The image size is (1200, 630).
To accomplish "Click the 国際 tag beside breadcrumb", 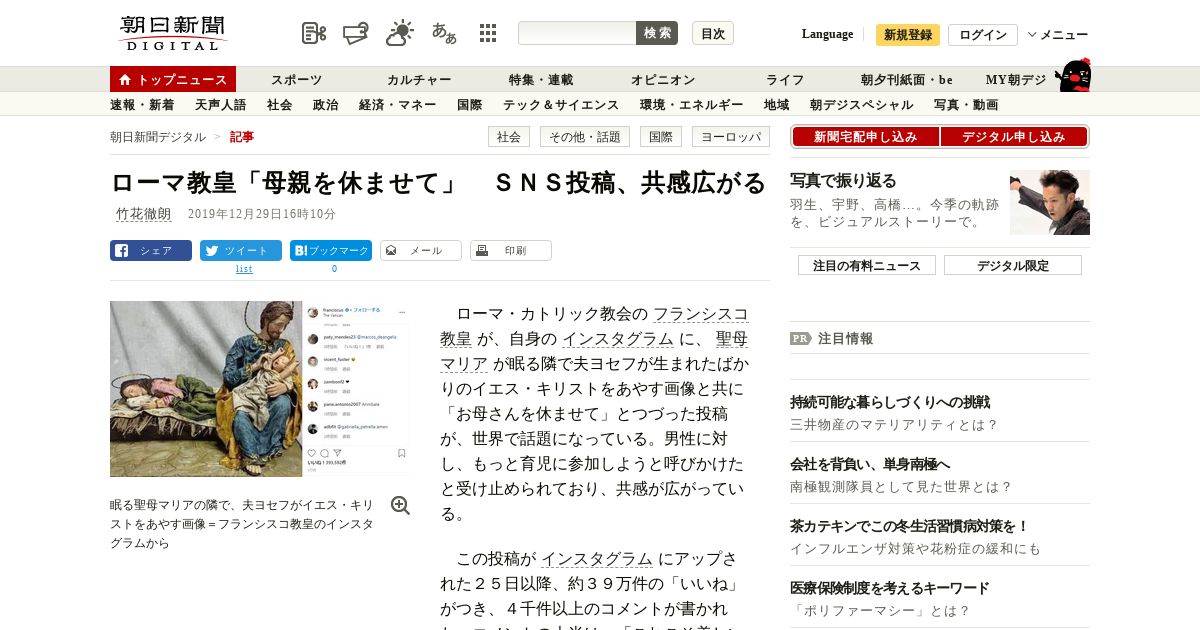I will pyautogui.click(x=661, y=137).
